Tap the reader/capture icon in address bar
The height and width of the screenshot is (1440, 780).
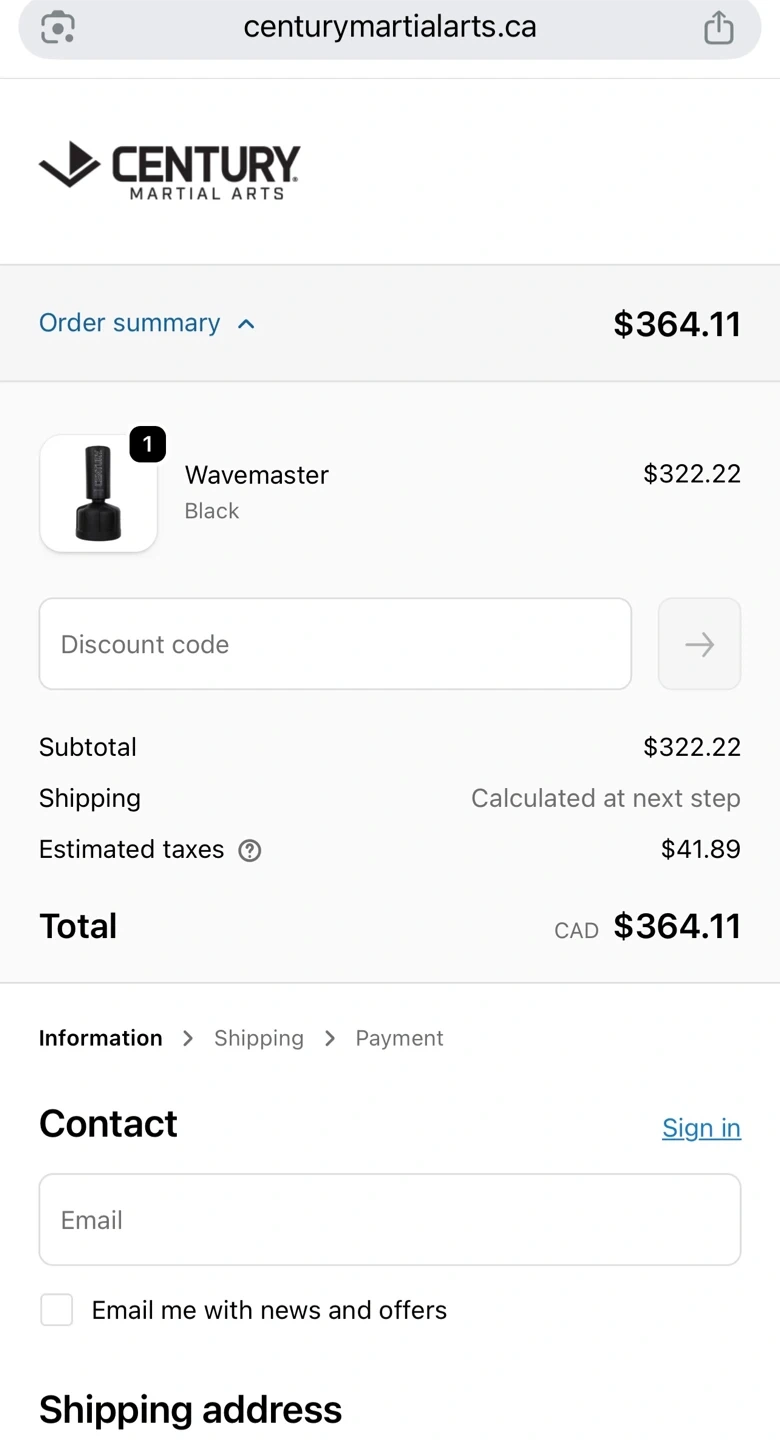click(x=58, y=27)
